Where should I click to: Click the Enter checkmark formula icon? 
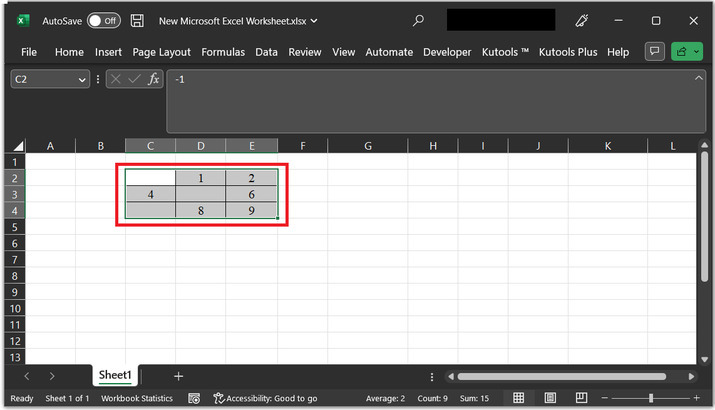(134, 79)
